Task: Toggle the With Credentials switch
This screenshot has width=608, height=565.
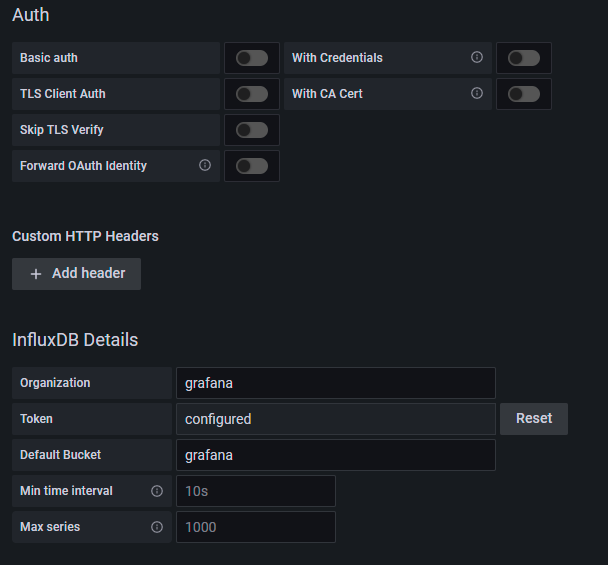Action: pos(524,58)
